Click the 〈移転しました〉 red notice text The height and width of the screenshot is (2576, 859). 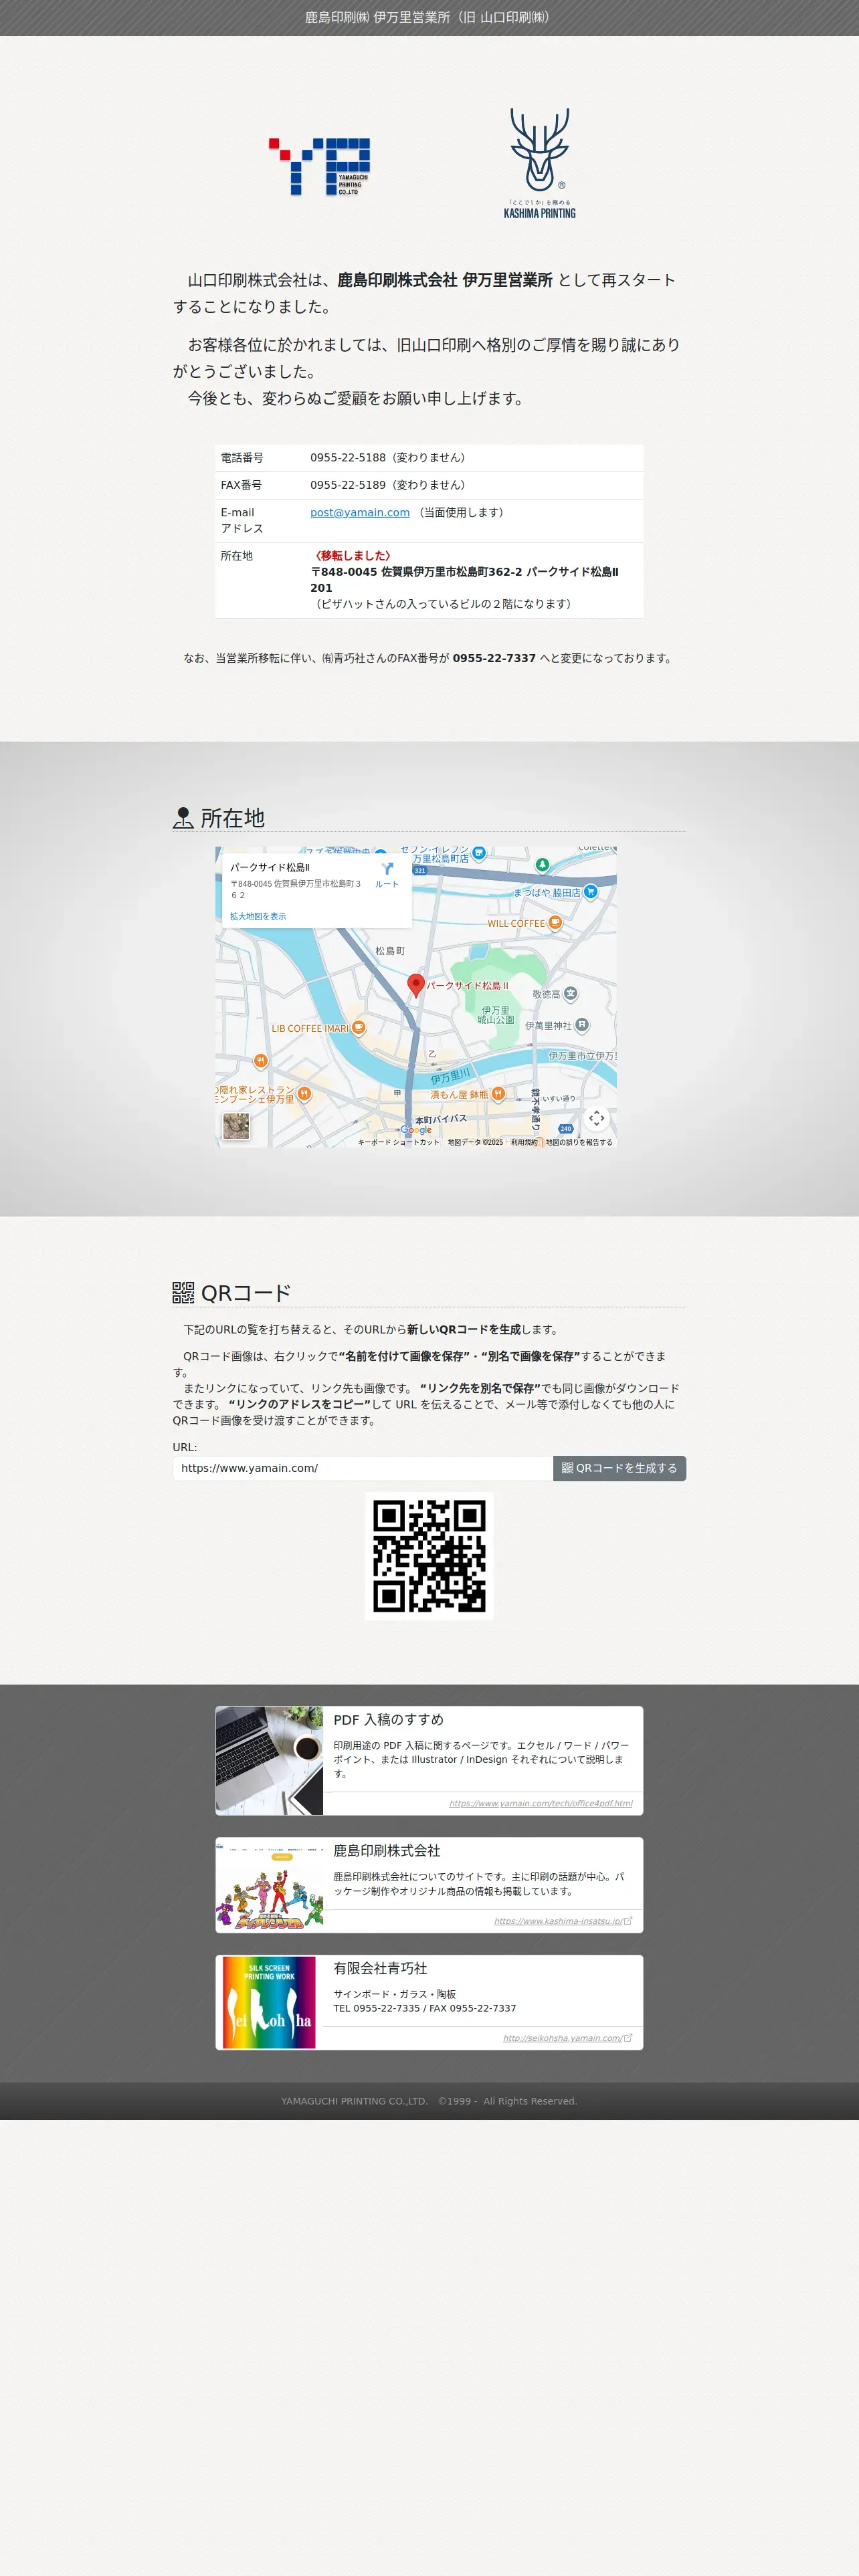point(353,556)
